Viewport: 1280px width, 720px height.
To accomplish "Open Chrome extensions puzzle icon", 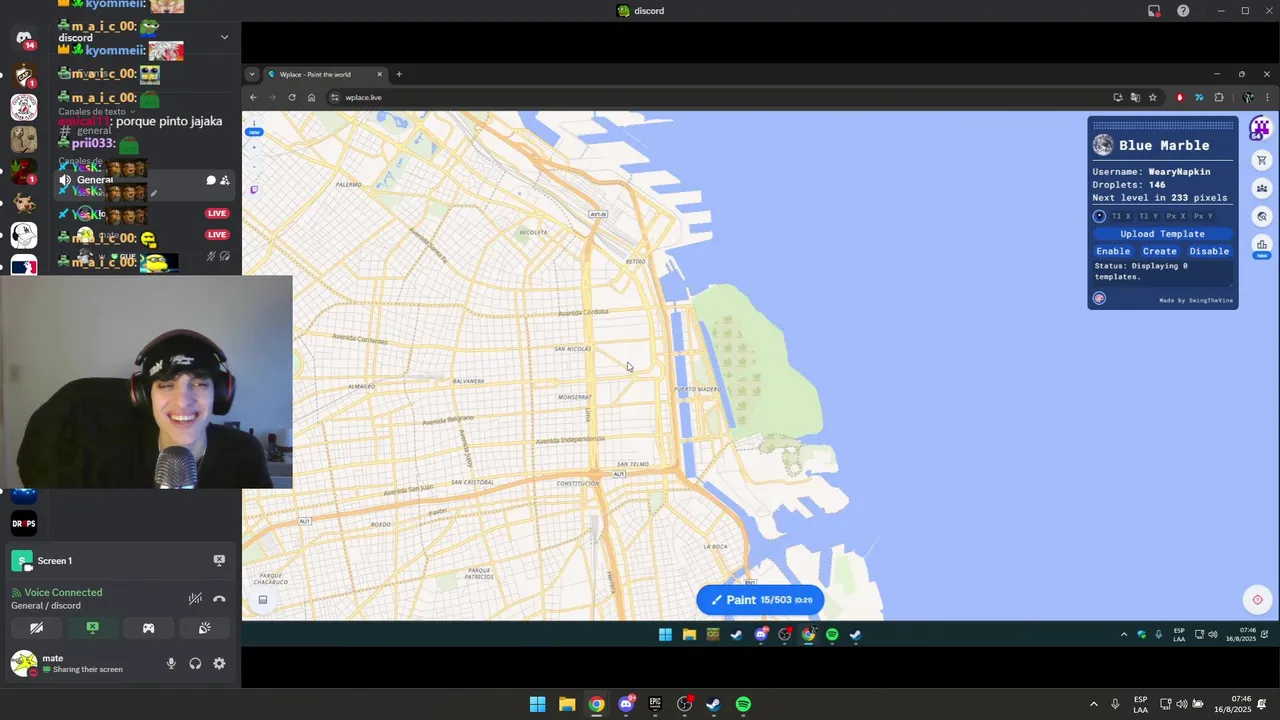I will point(1219,97).
